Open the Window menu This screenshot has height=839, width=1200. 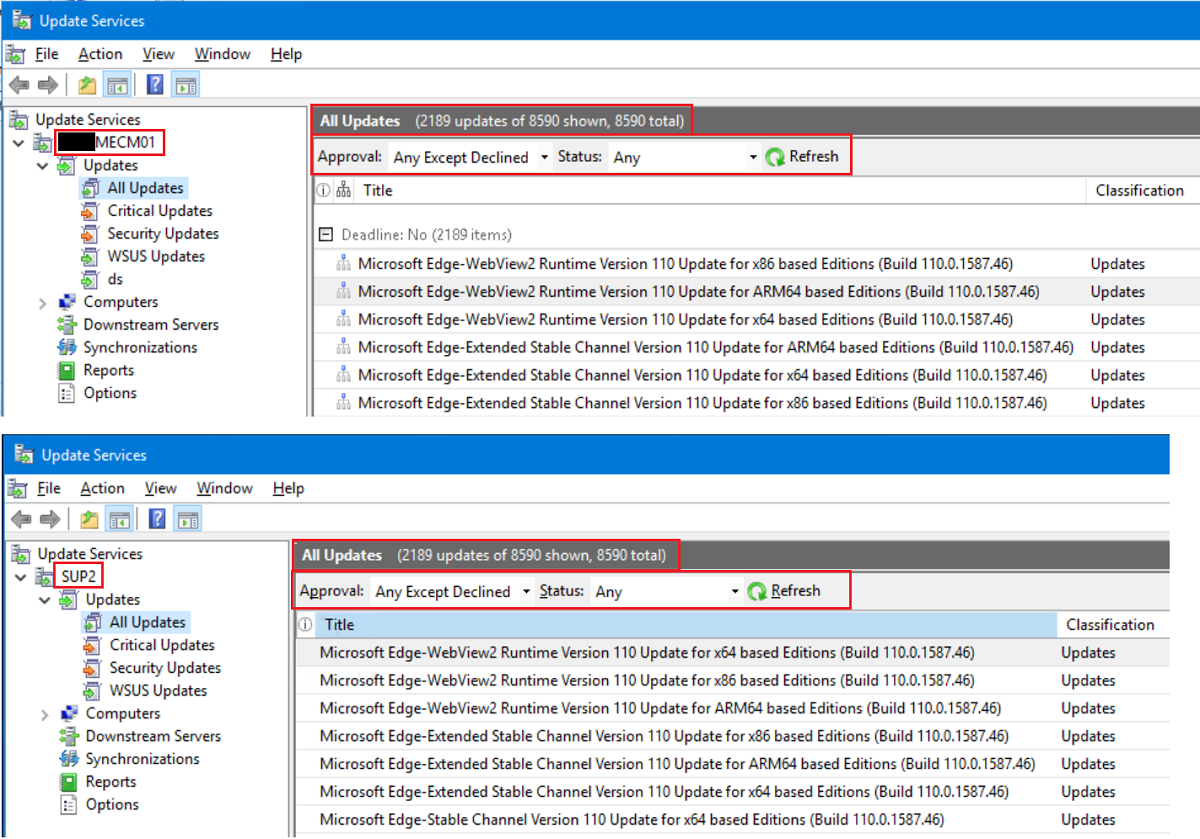click(222, 53)
